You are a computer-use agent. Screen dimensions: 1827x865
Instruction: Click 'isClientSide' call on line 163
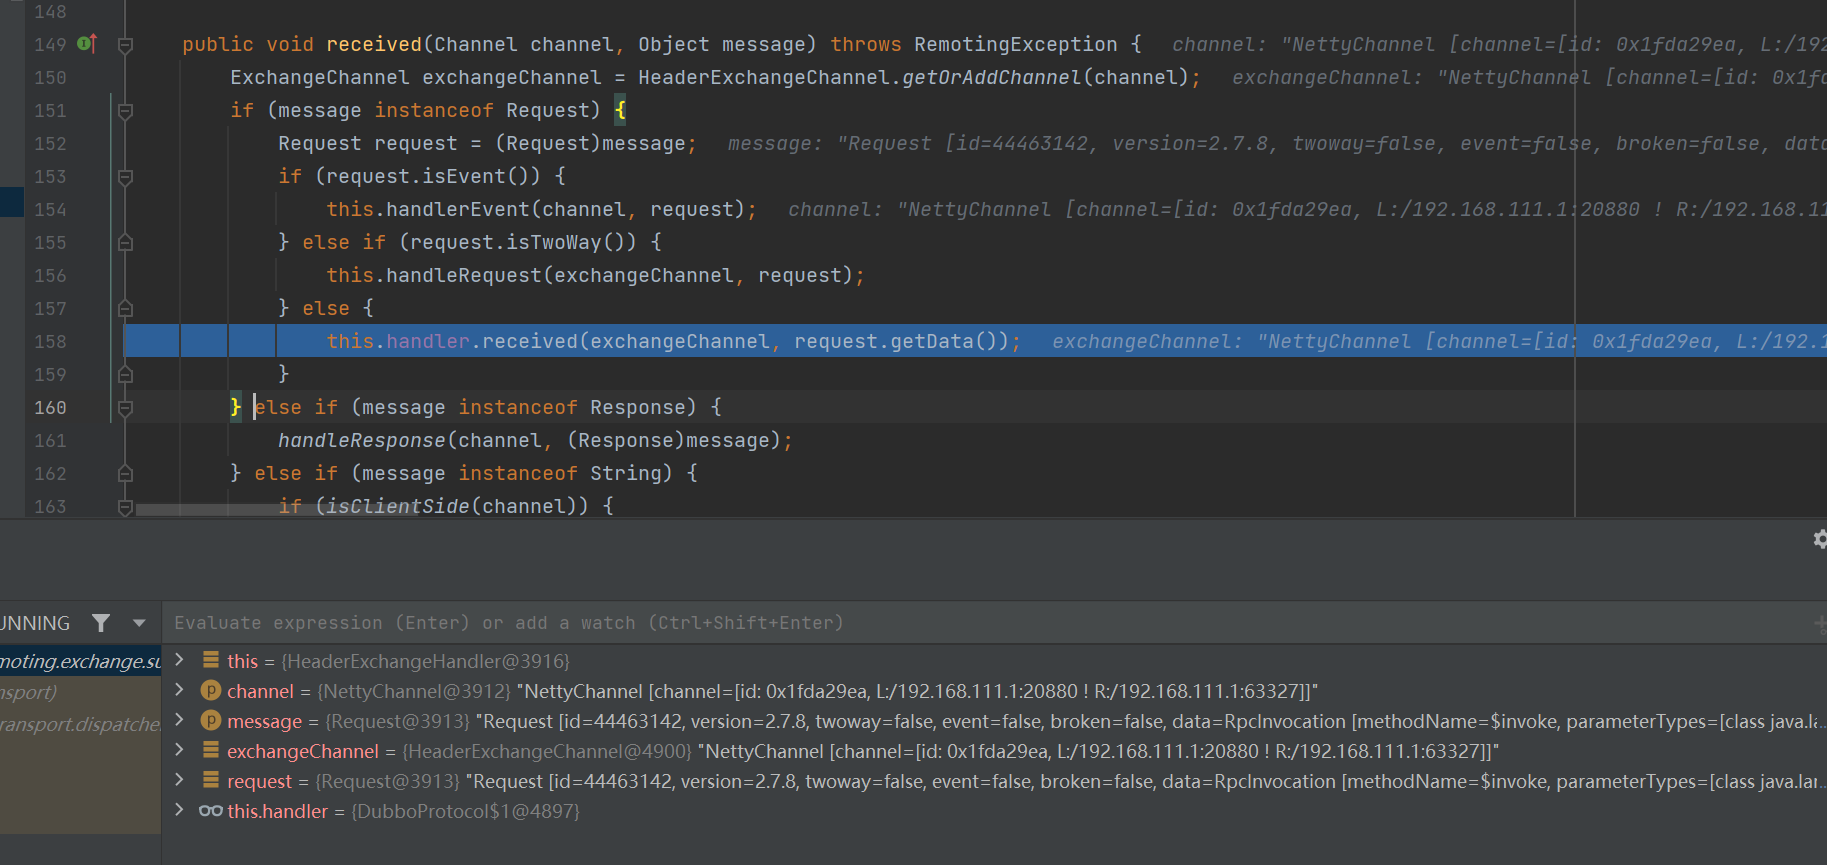(x=398, y=506)
